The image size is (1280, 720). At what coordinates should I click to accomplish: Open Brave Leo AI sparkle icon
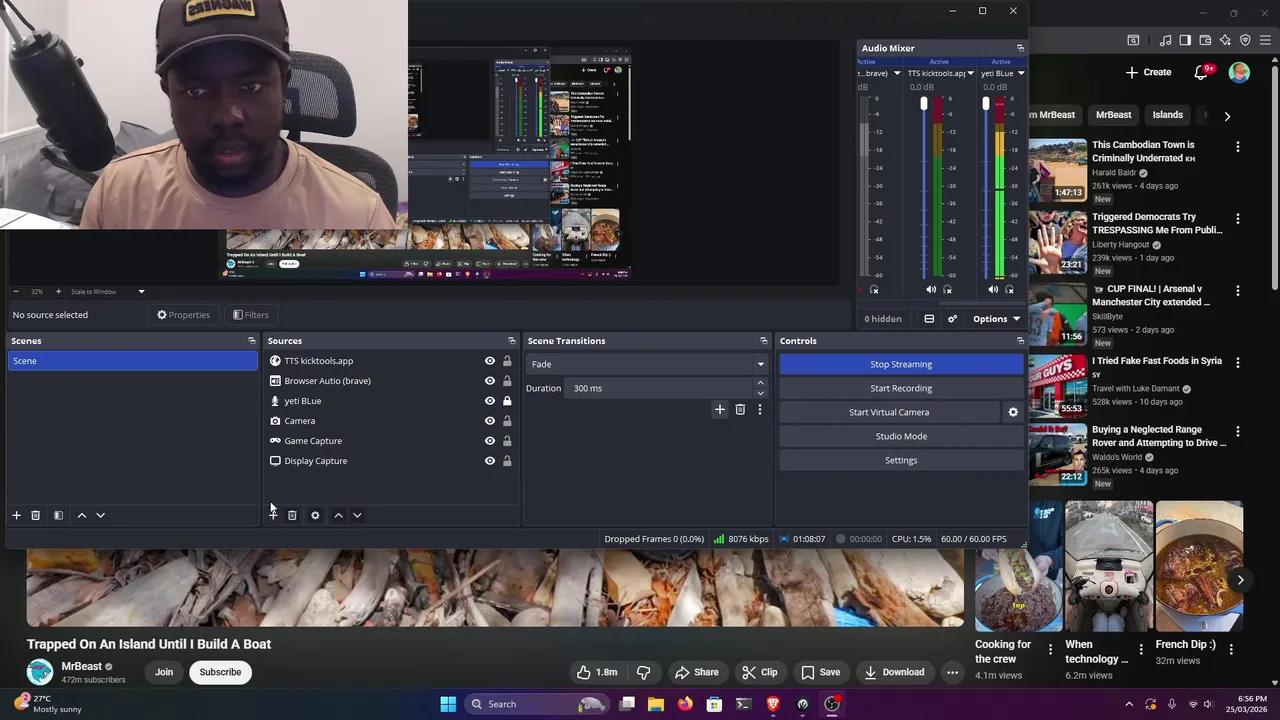point(1225,40)
